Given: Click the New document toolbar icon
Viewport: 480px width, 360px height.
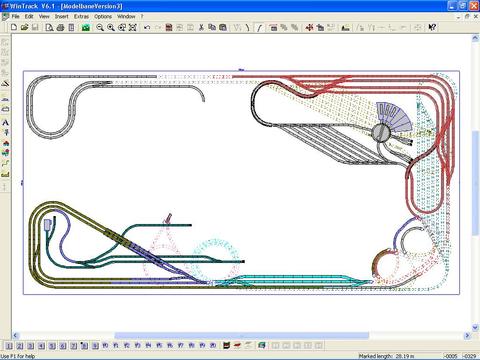Looking at the screenshot, I should 14,27.
